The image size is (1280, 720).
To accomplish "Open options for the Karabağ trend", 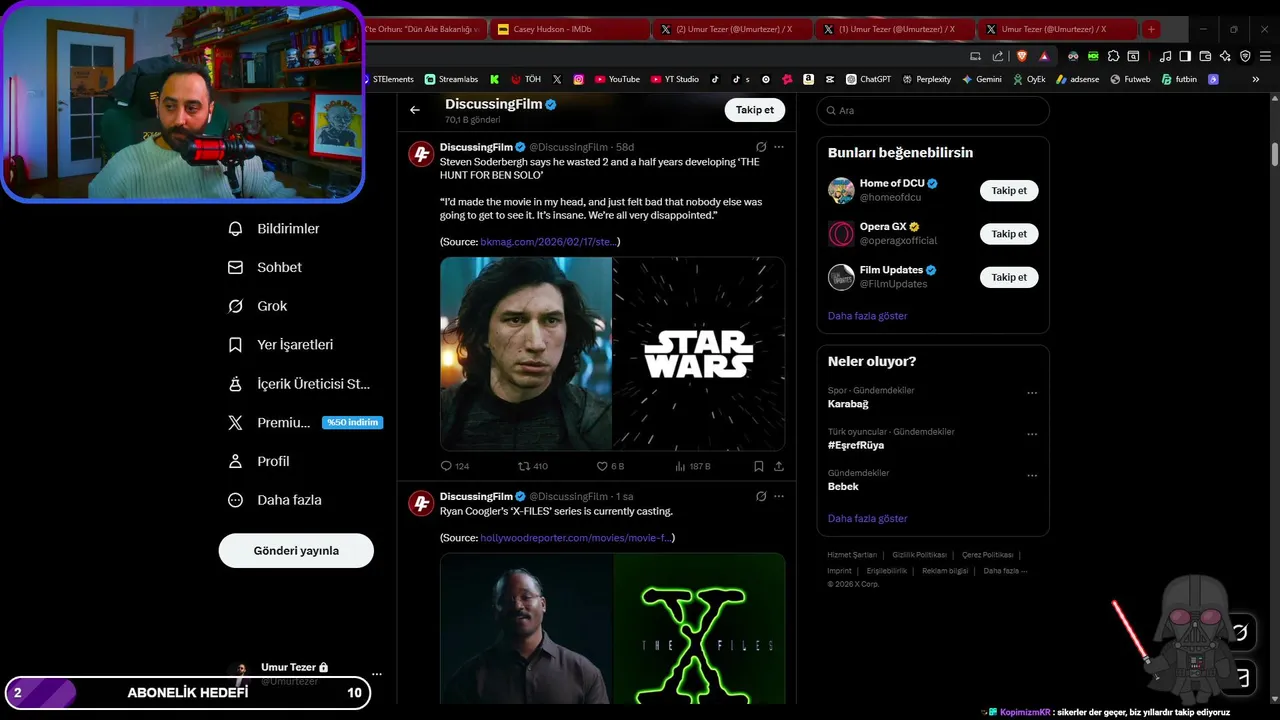I will tap(1032, 393).
